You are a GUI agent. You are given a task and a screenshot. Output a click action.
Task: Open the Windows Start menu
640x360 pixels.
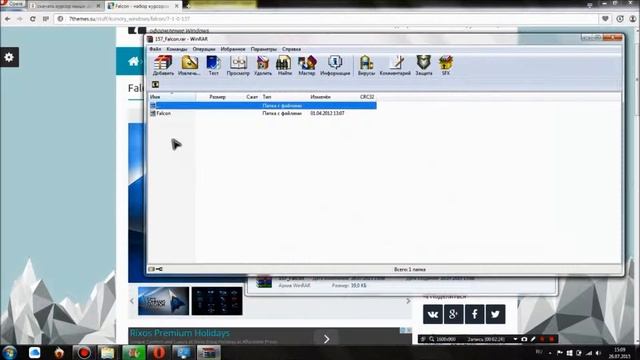(x=9, y=352)
